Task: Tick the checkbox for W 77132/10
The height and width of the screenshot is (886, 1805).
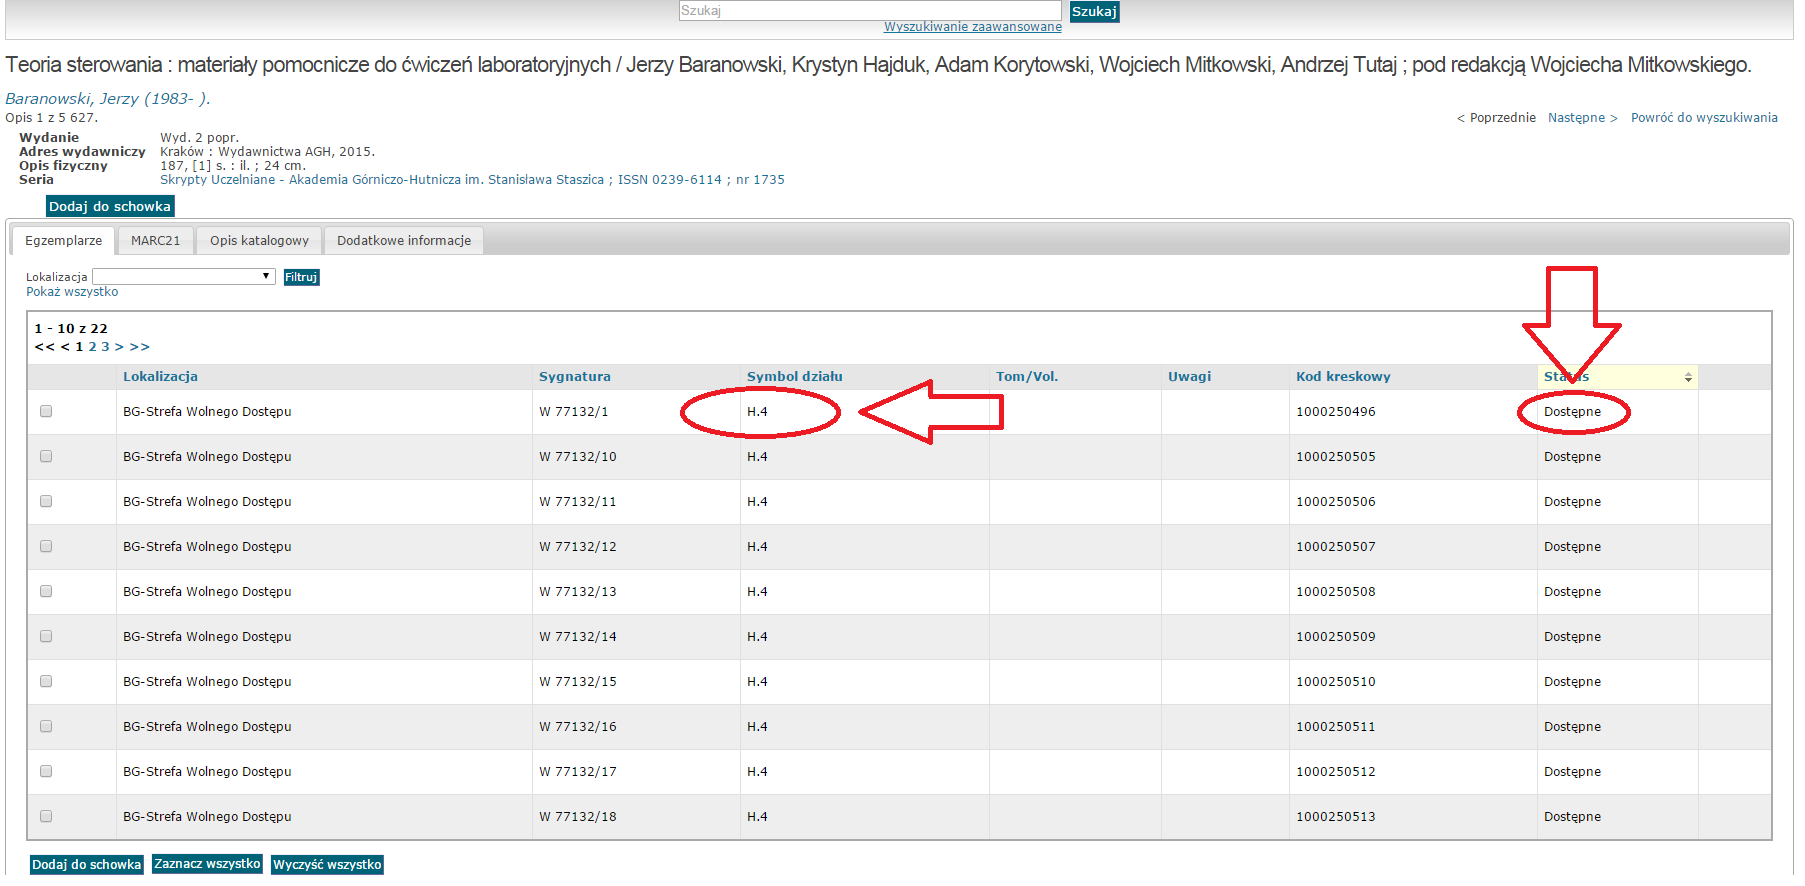Action: [x=46, y=456]
